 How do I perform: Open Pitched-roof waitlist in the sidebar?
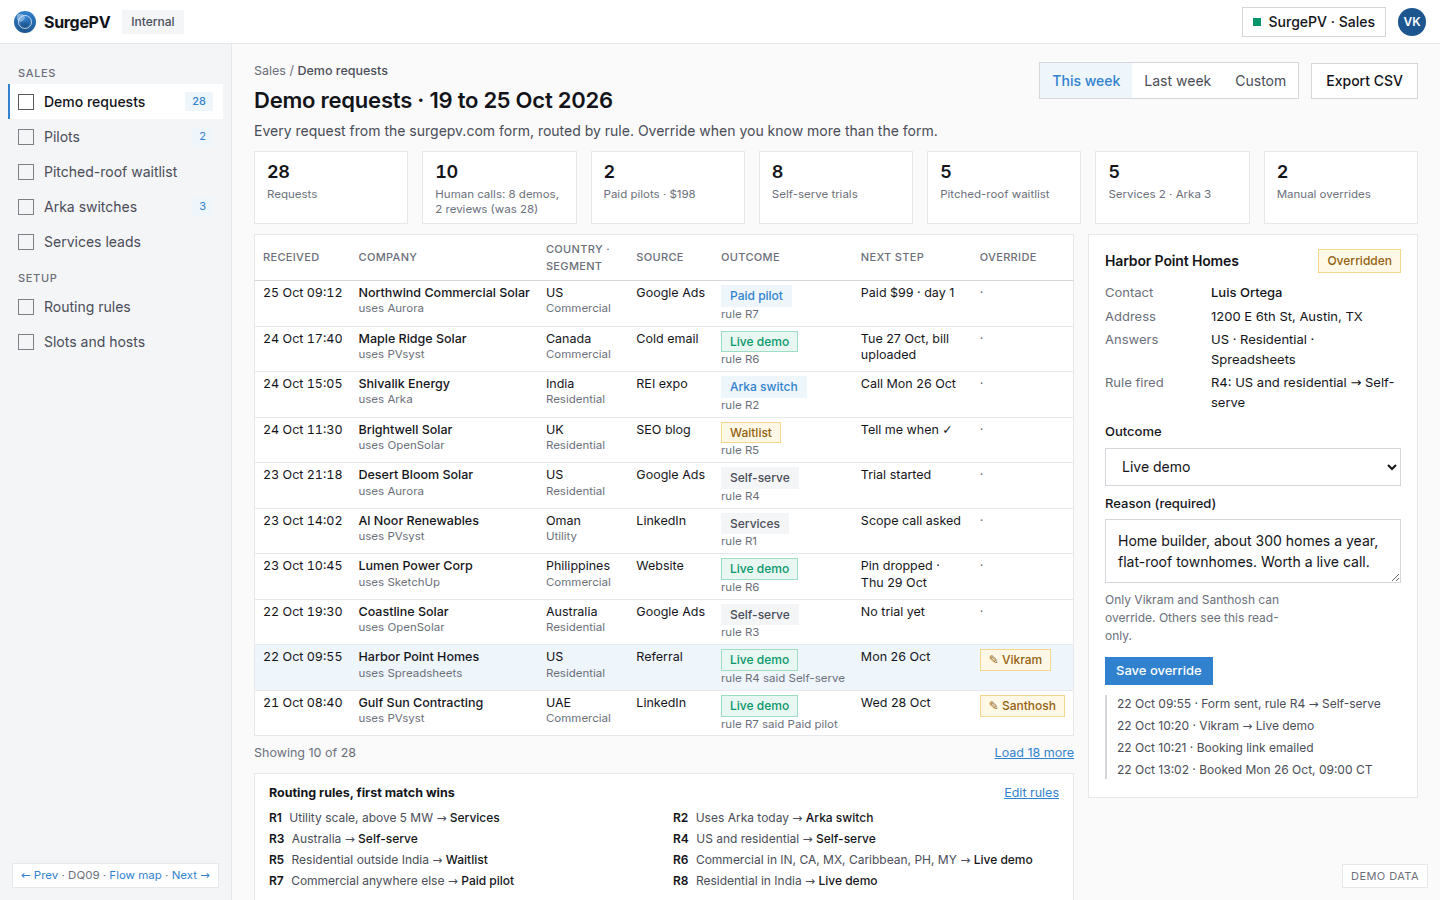point(116,172)
